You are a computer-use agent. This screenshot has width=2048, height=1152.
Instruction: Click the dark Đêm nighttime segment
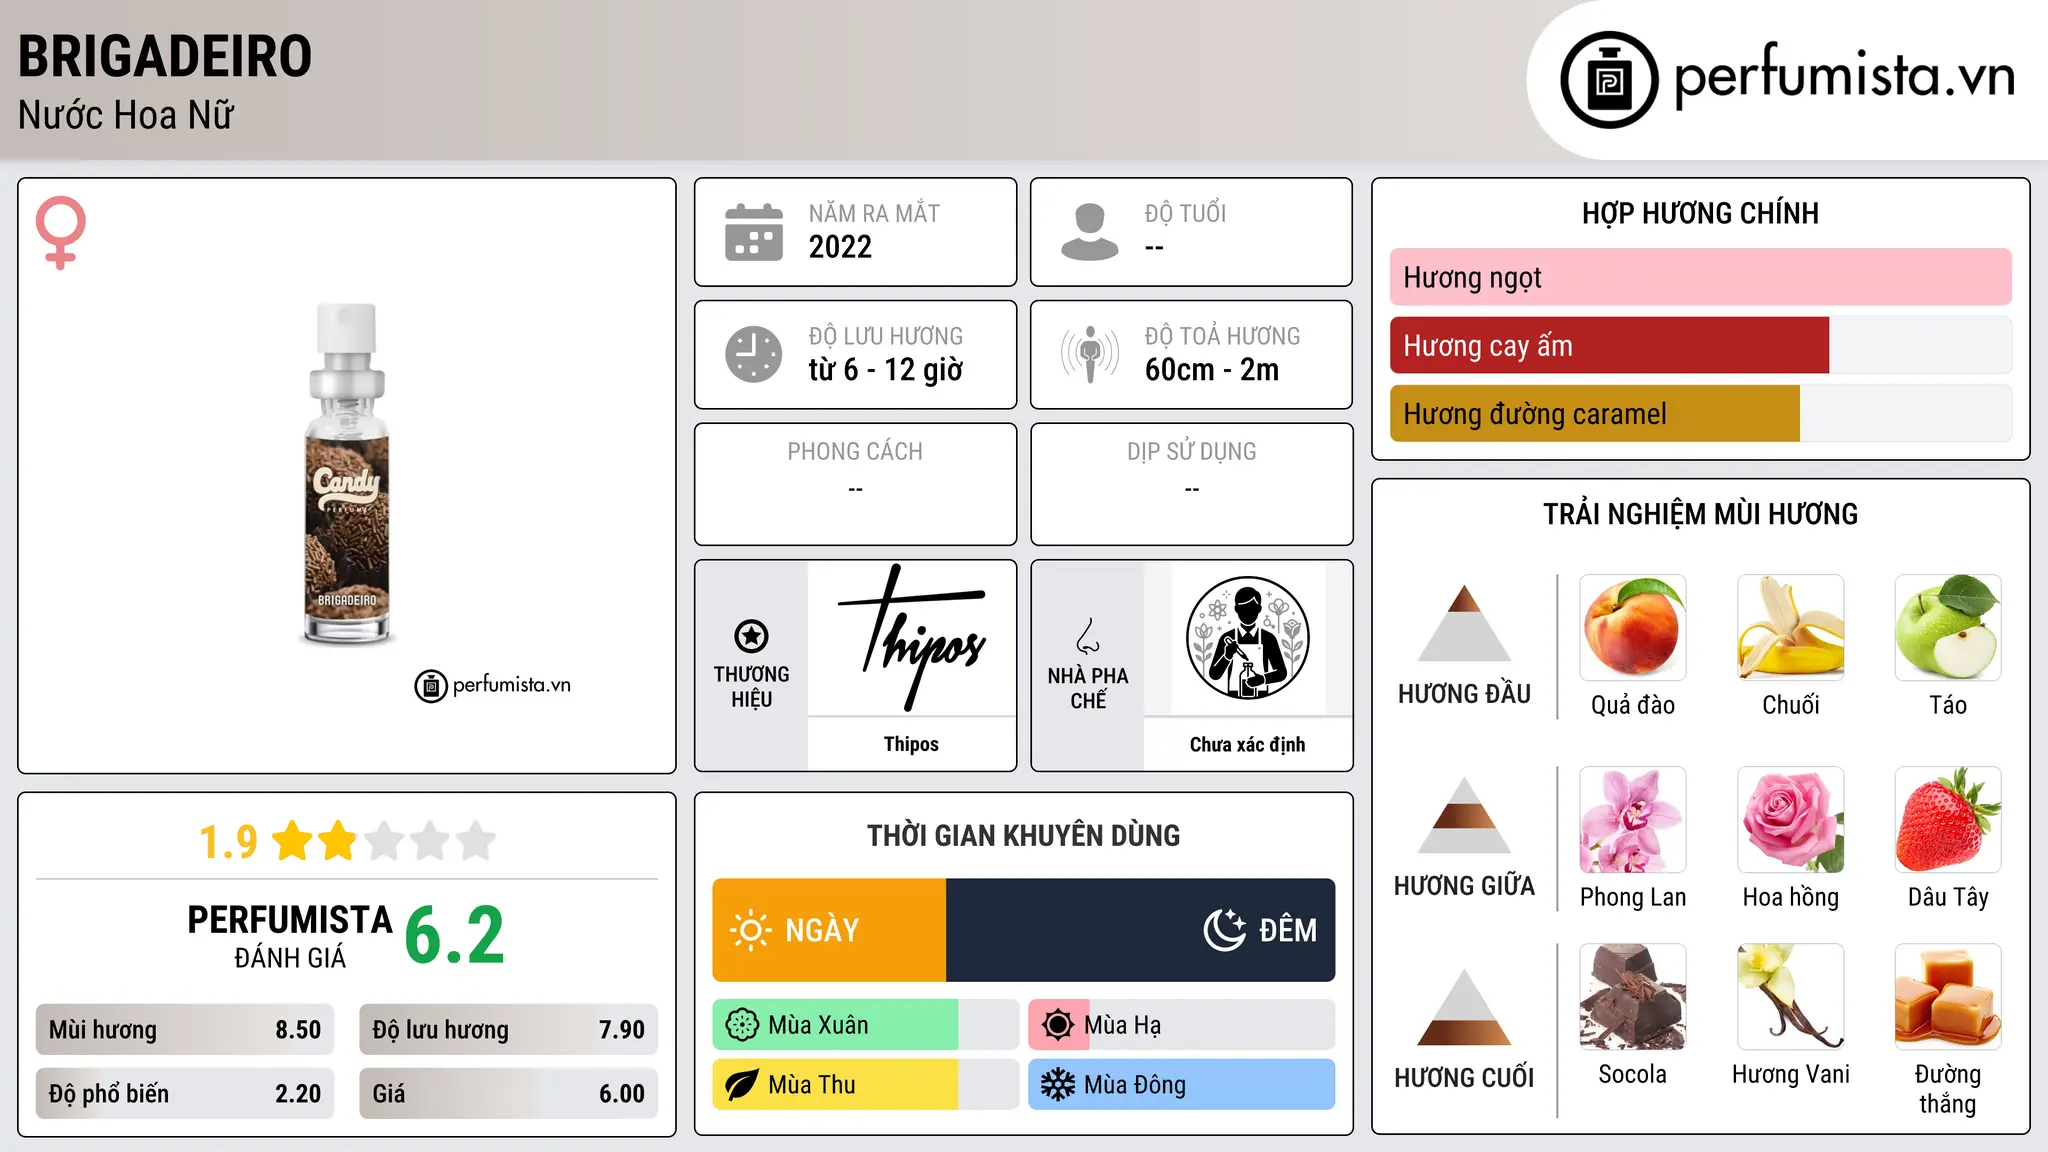point(1141,930)
